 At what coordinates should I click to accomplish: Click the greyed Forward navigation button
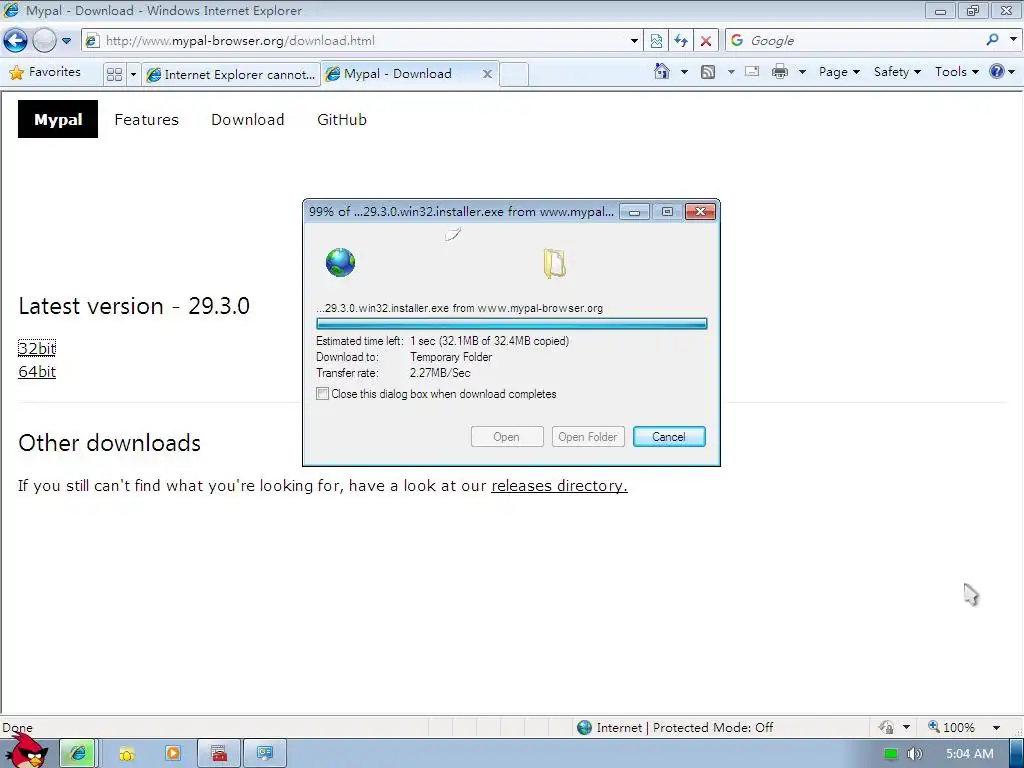(44, 40)
